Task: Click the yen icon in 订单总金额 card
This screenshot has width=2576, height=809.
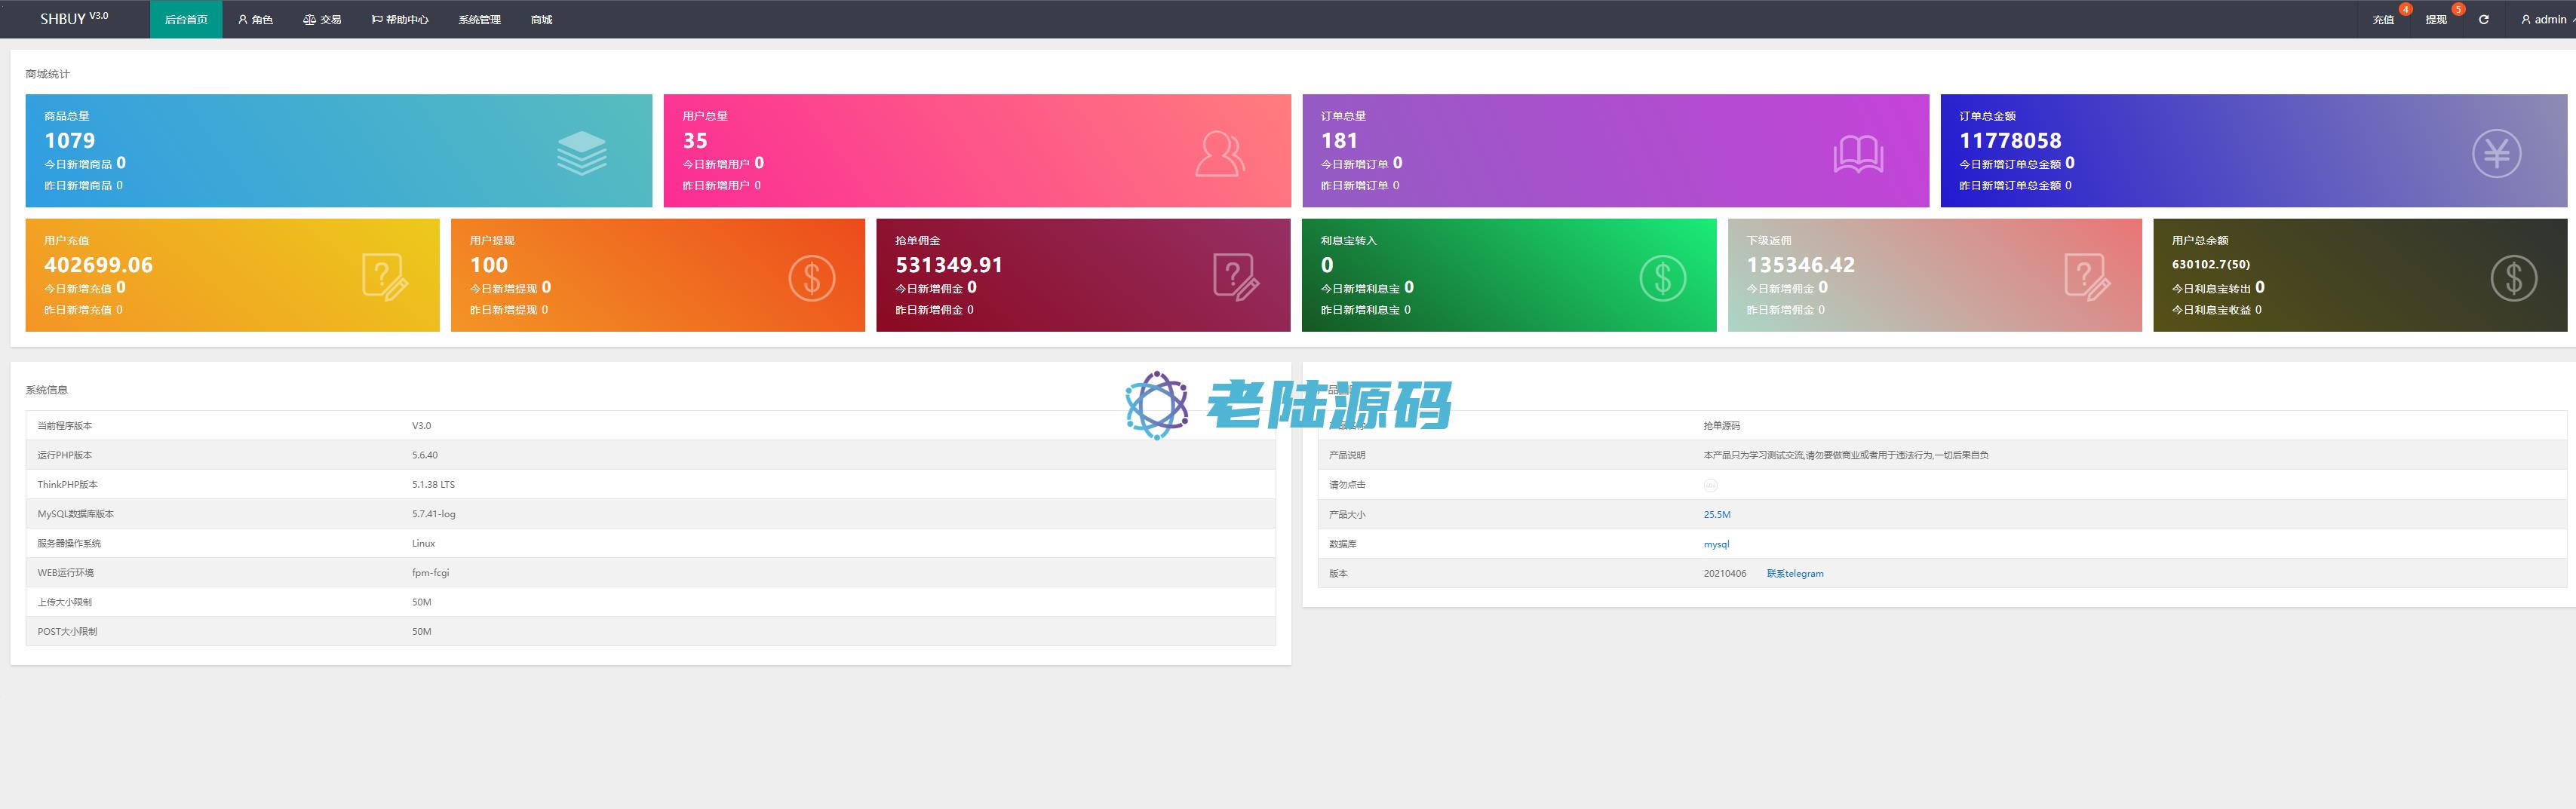Action: tap(2496, 153)
